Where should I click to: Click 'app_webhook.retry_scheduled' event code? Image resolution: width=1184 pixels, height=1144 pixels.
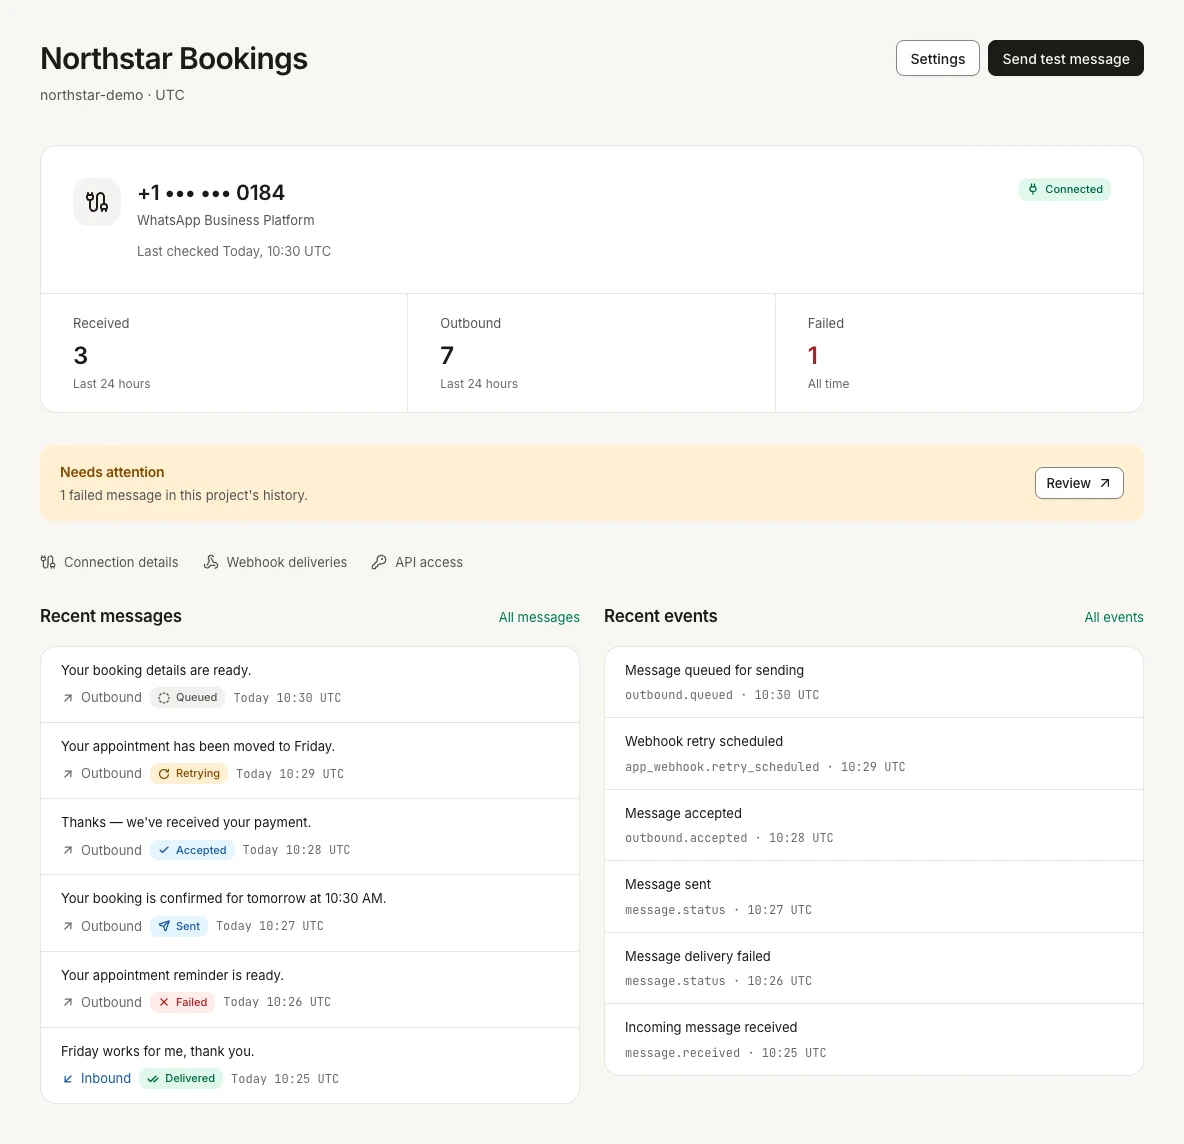tap(722, 766)
